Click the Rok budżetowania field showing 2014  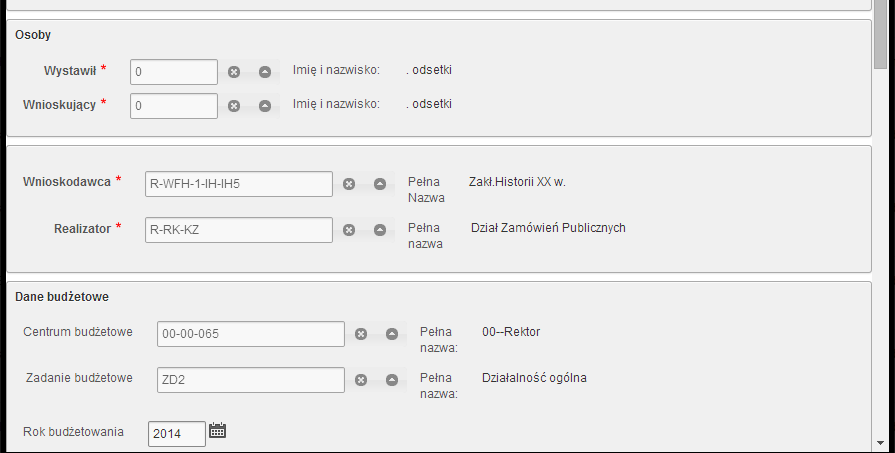click(x=177, y=434)
